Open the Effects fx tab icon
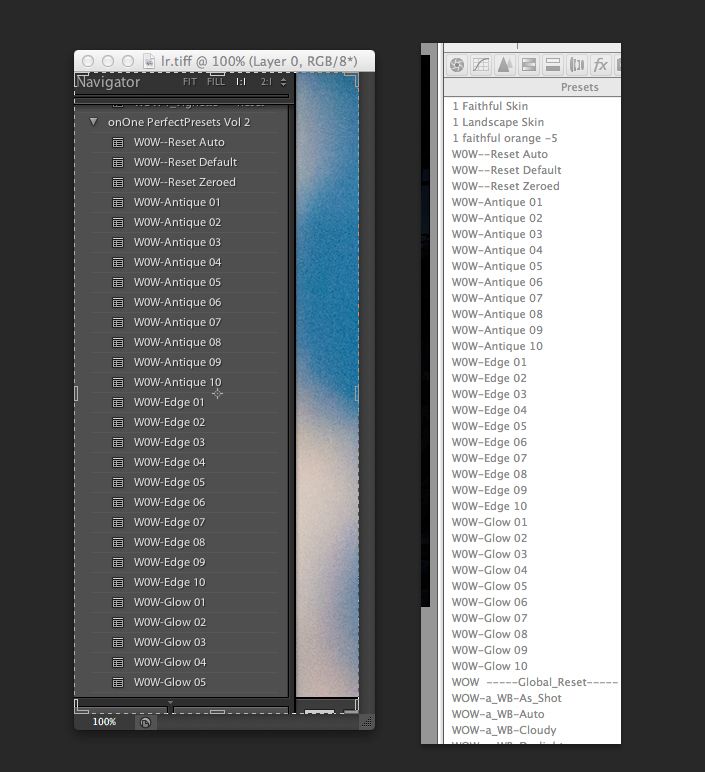This screenshot has width=705, height=772. click(x=601, y=65)
